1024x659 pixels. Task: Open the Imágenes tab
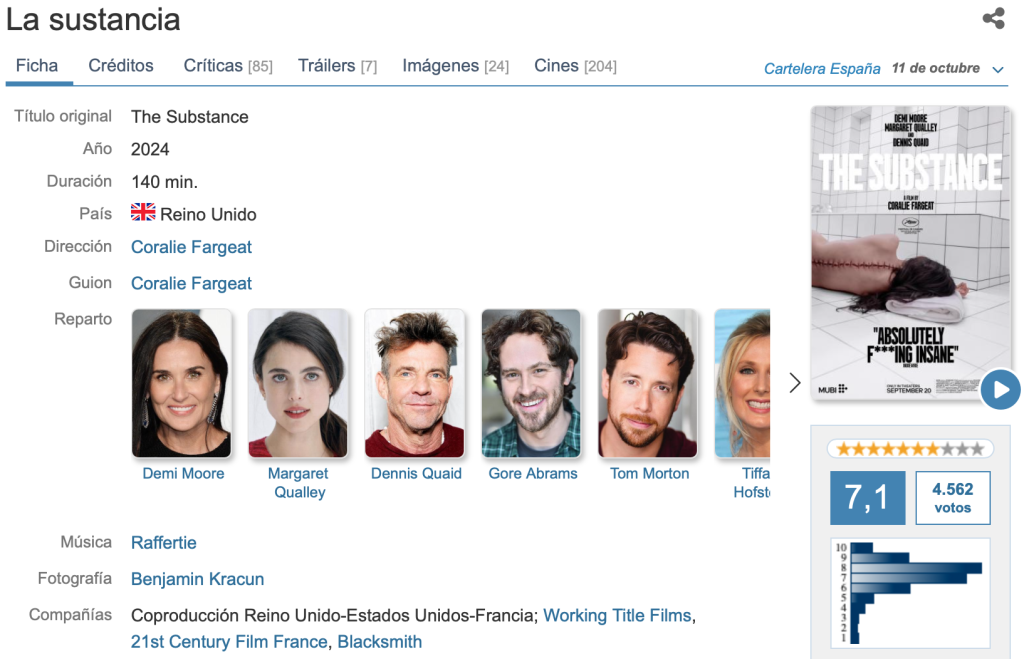455,66
